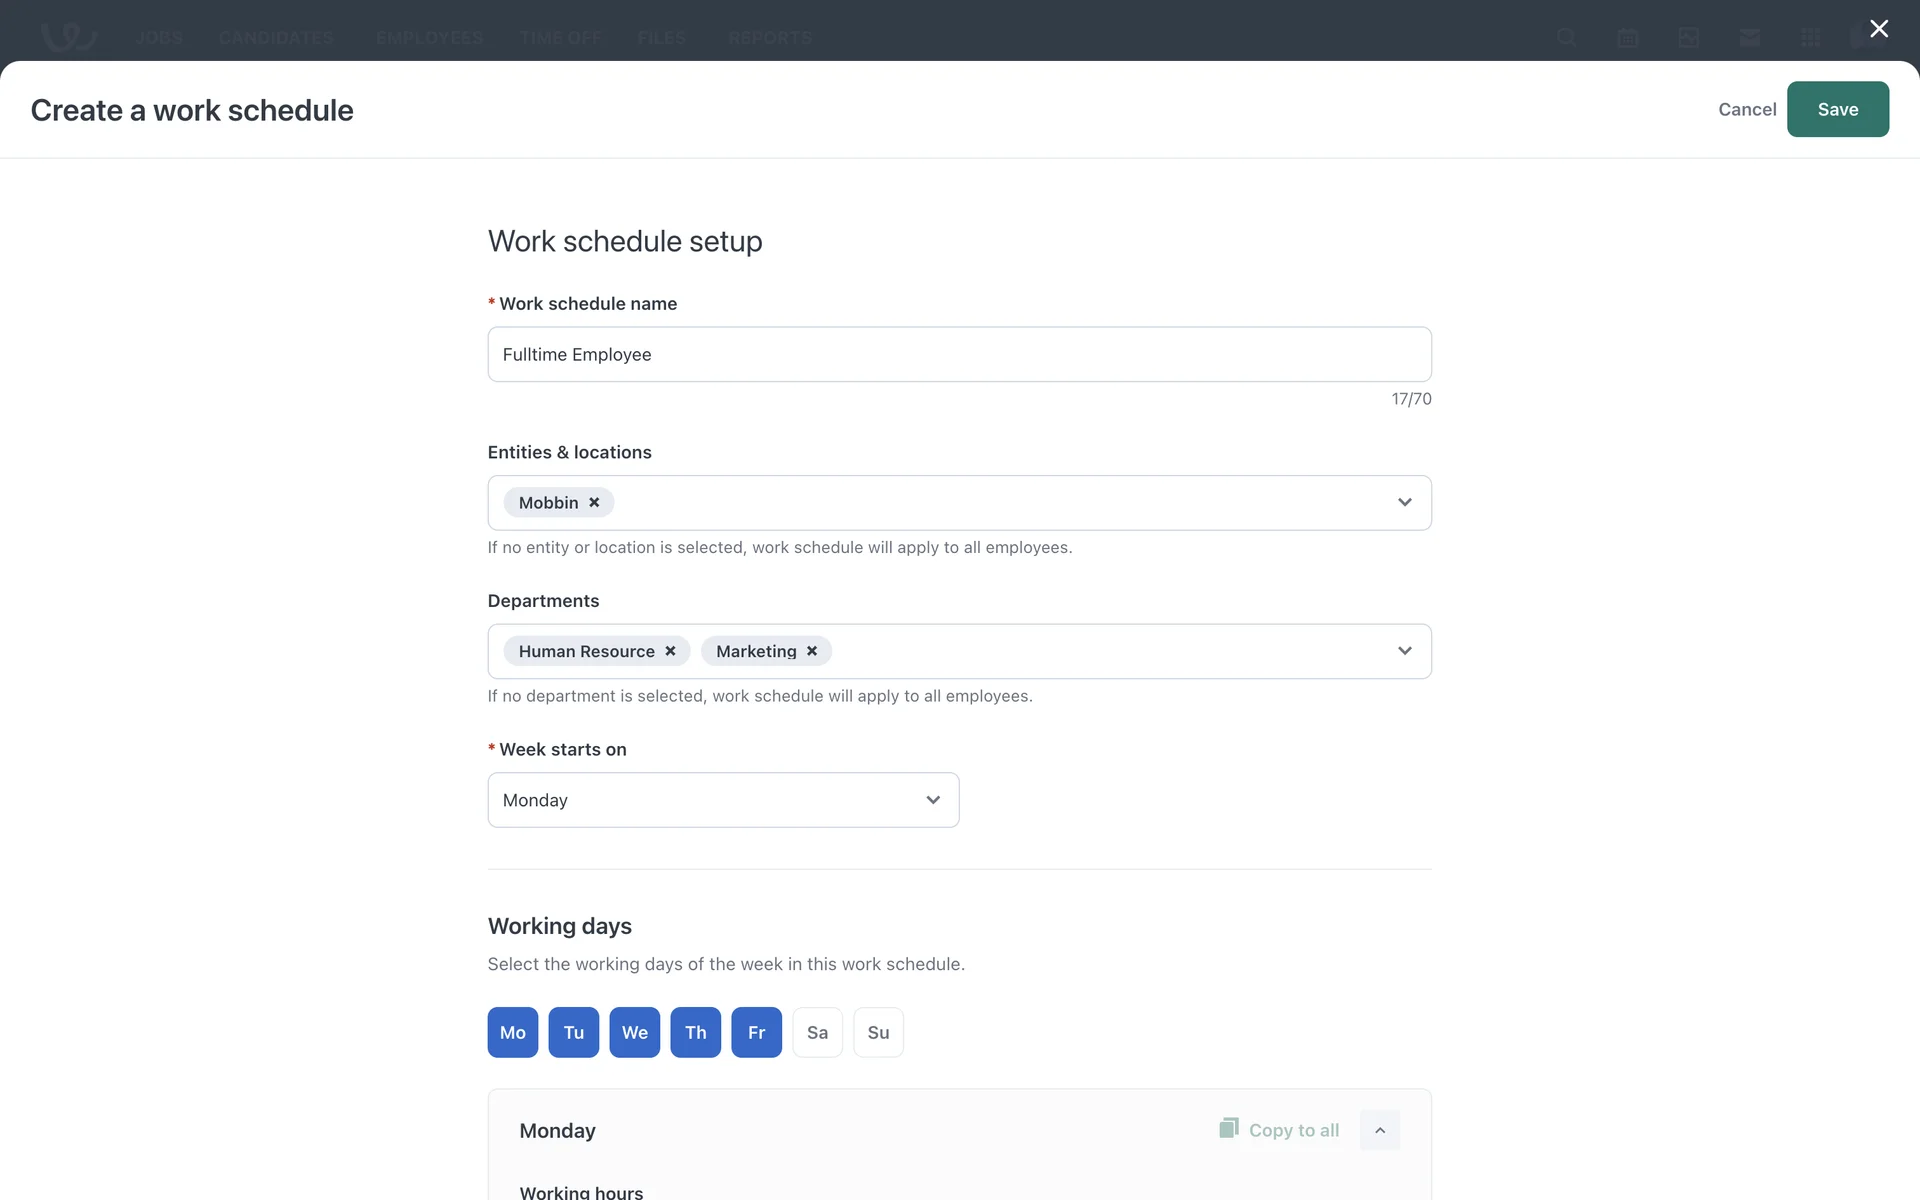Close the work schedule dialog with X
Screen dimensions: 1920x1200
coord(1879,29)
